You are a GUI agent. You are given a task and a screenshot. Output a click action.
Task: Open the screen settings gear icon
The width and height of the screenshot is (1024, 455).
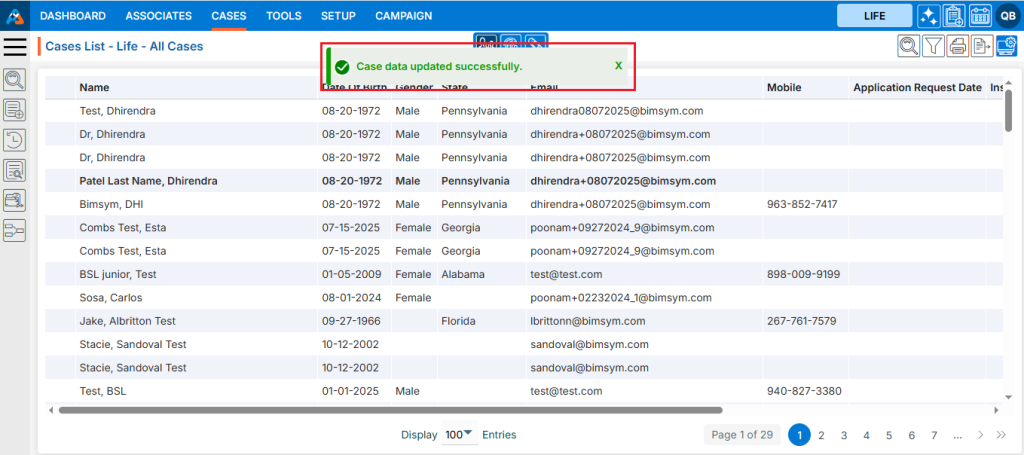point(1006,45)
